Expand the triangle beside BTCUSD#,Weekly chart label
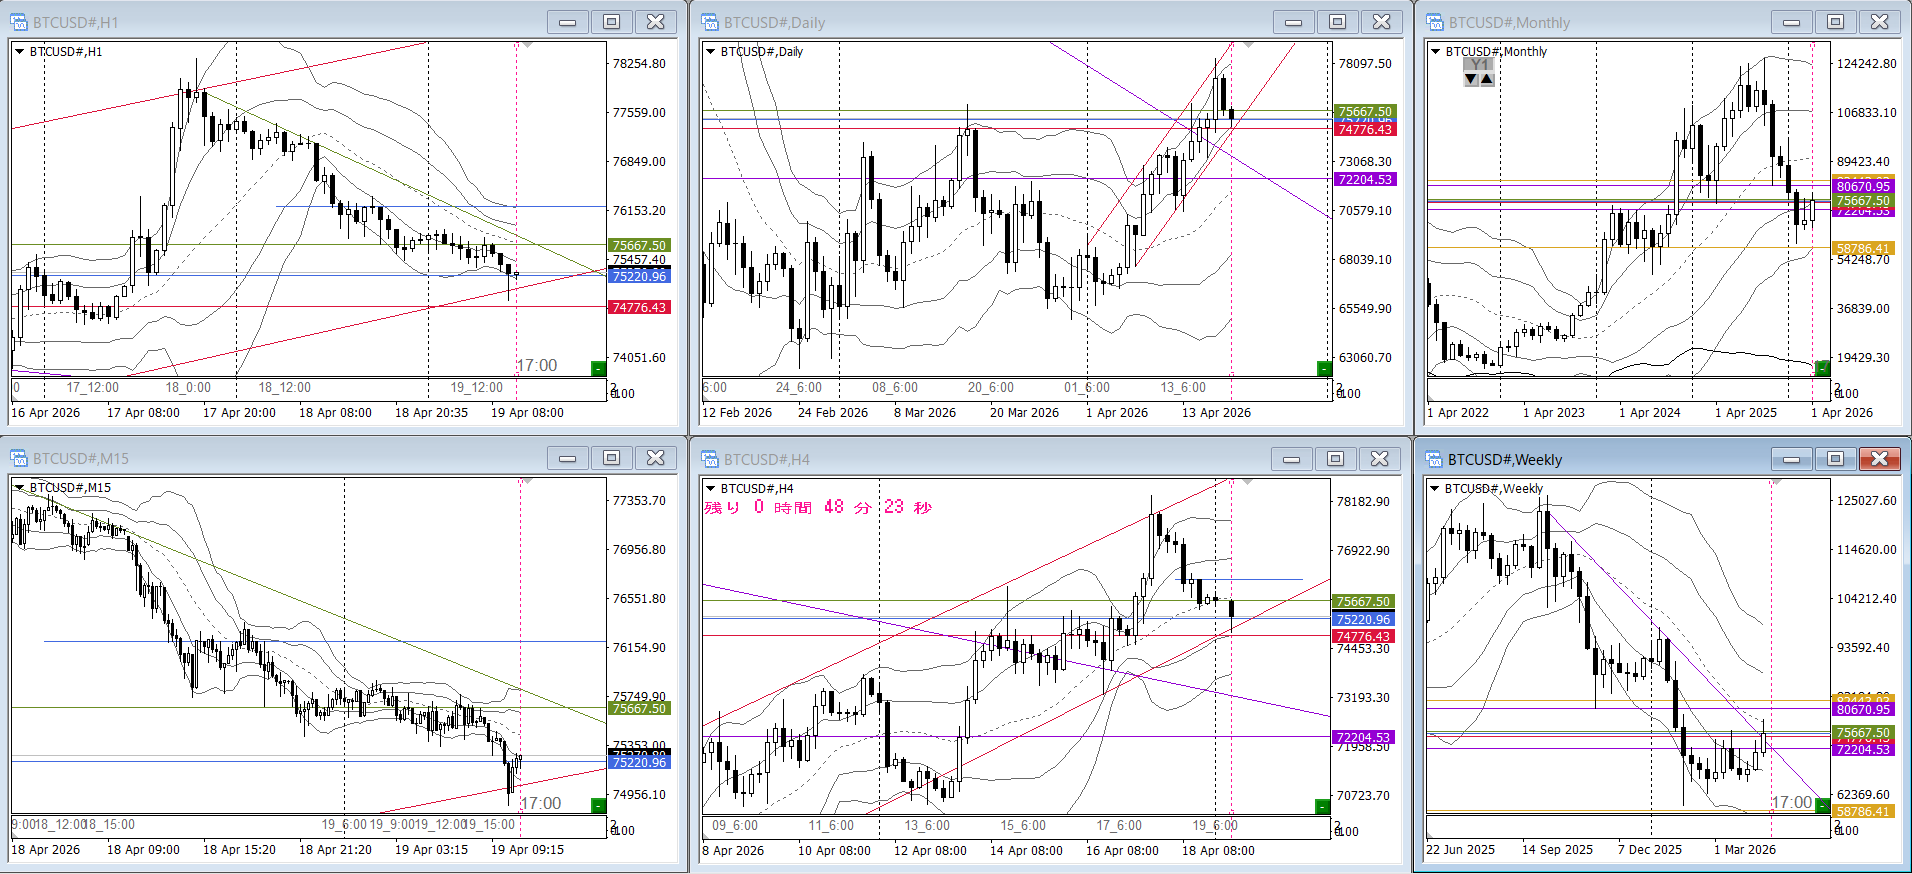The height and width of the screenshot is (874, 1912). coord(1435,489)
